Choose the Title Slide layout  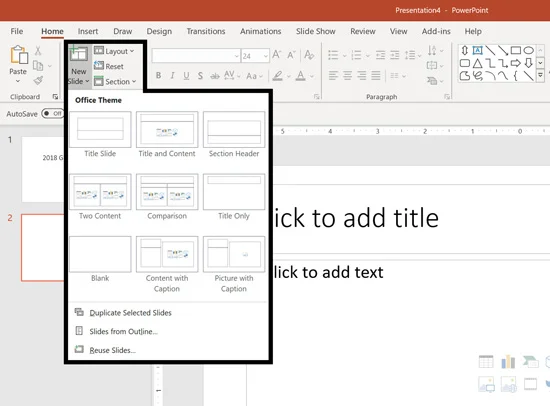pos(100,135)
